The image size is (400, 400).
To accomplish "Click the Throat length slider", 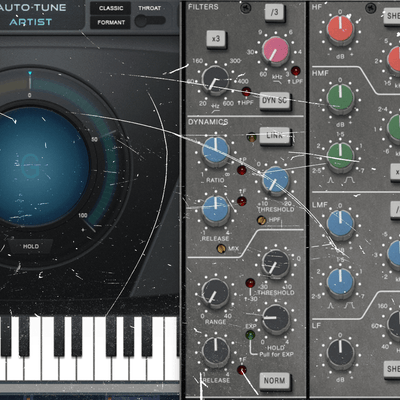I will click(x=150, y=21).
